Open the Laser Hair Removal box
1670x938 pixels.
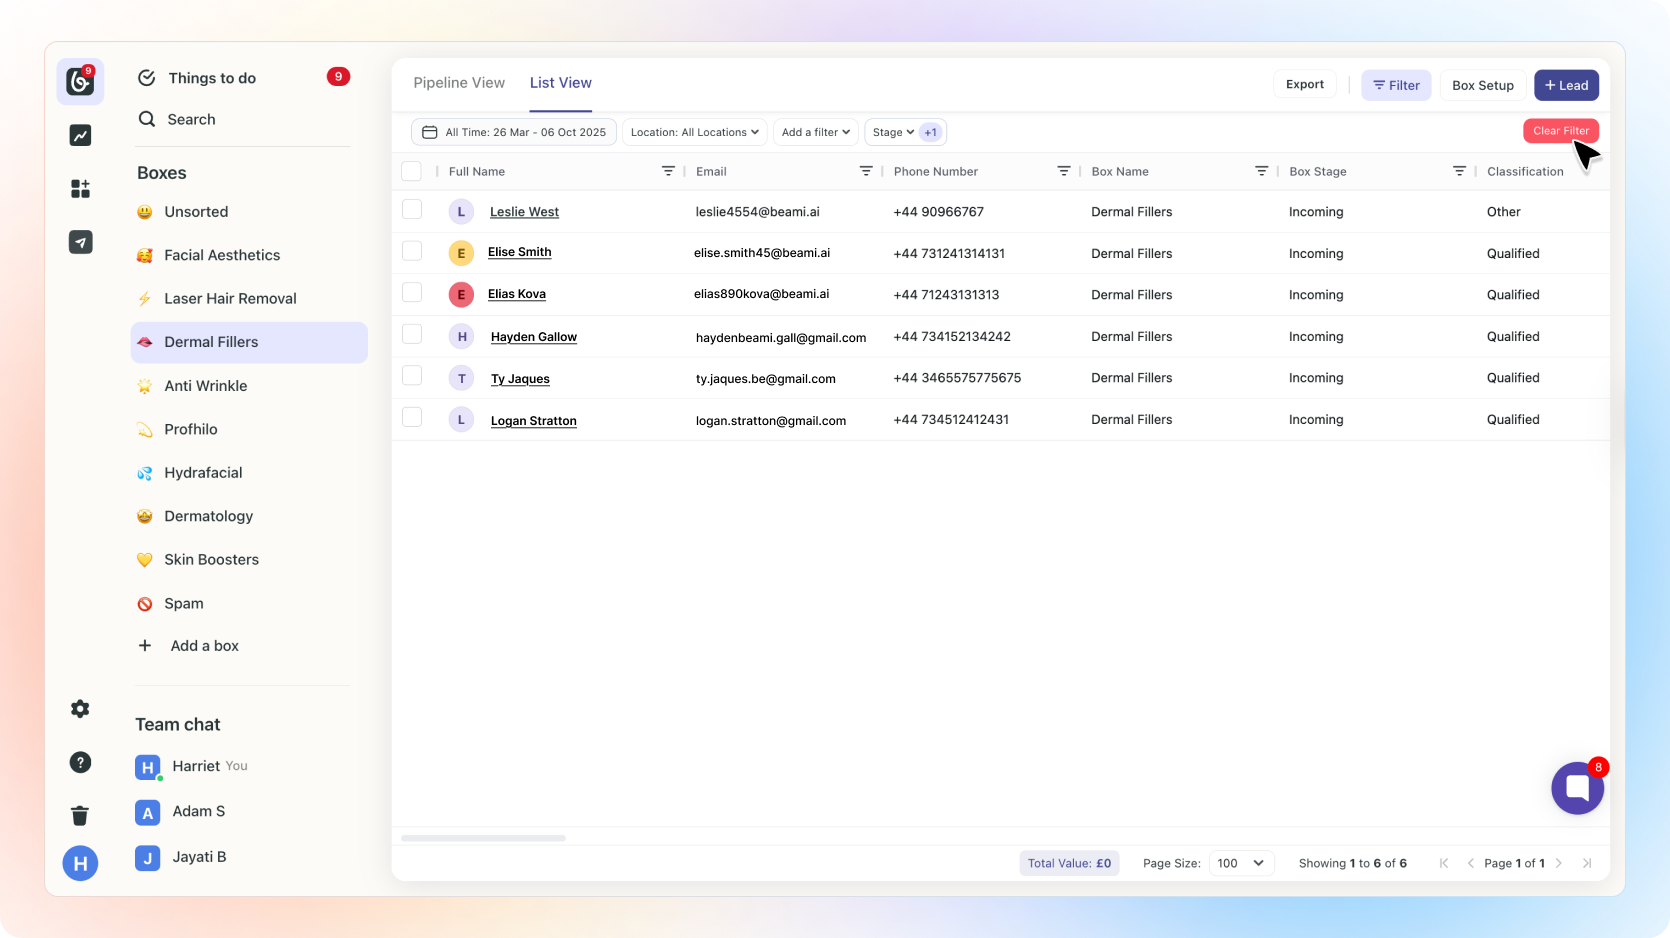[249, 298]
